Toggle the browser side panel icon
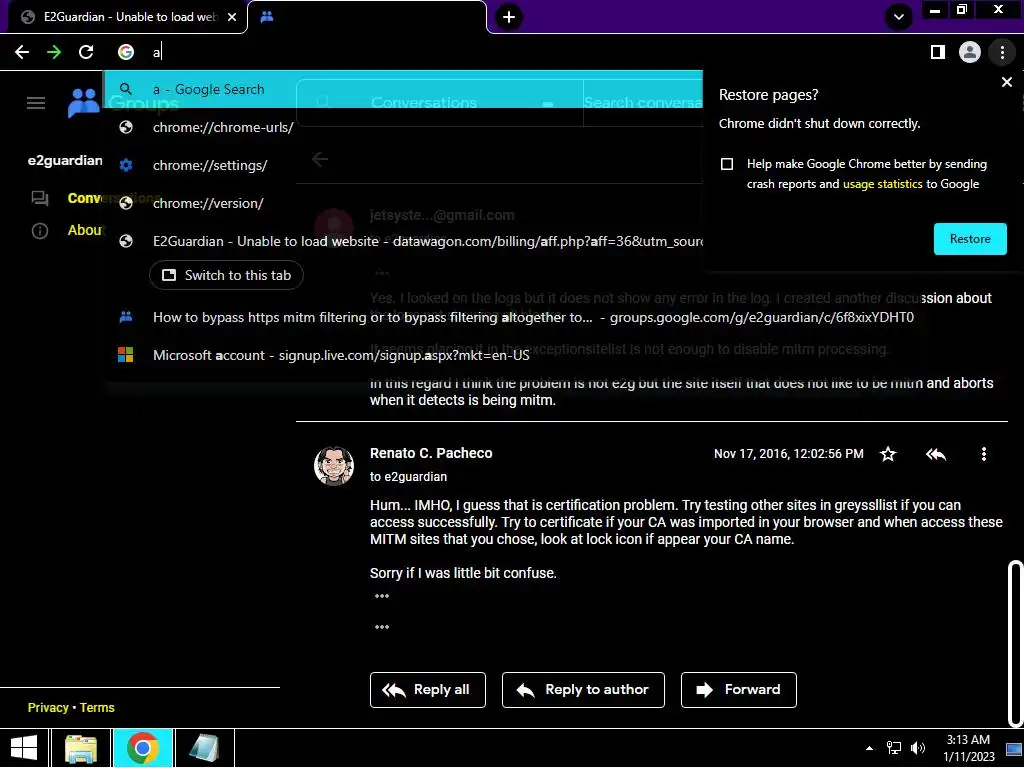1024x768 pixels. 938,52
